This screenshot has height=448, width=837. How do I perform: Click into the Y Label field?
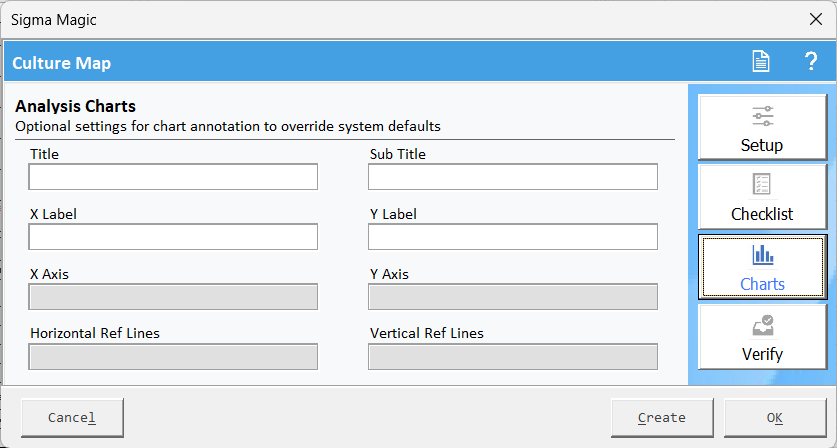pos(512,237)
